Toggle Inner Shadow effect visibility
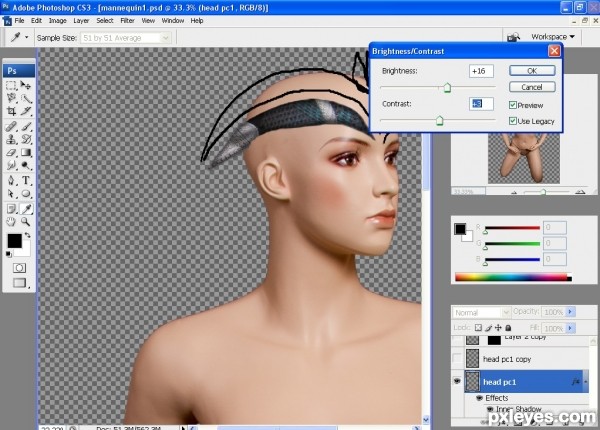The height and width of the screenshot is (430, 600). coord(489,409)
